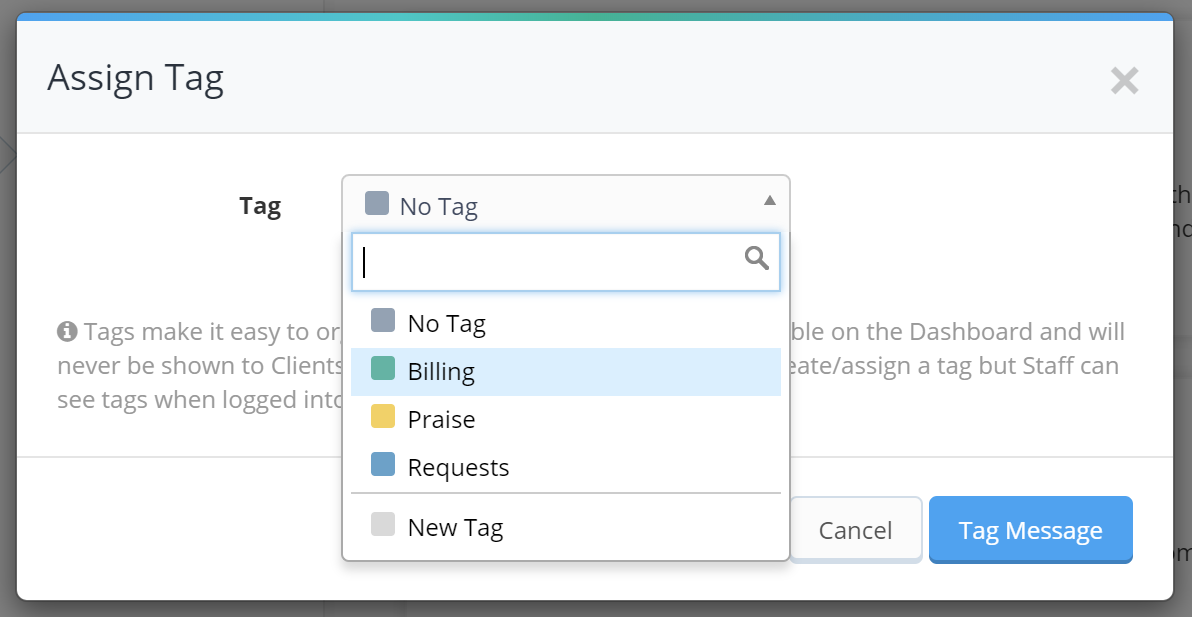Click the bold Tag field label
Screen dimensions: 1192x617
[x=260, y=206]
